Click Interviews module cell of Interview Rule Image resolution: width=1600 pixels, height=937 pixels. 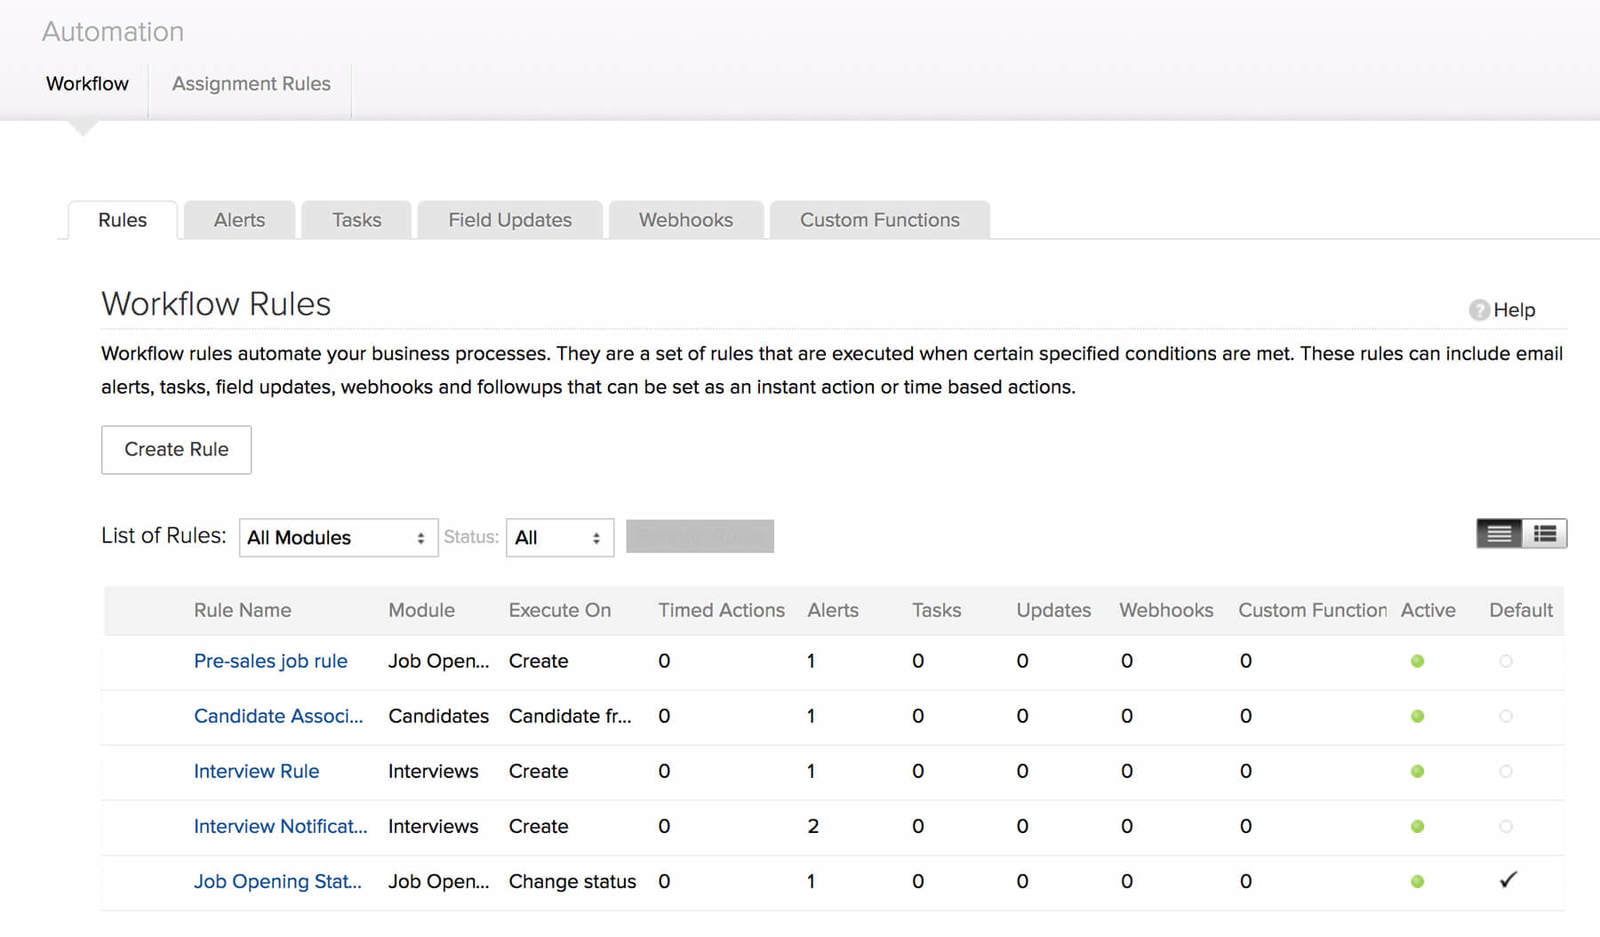coord(433,771)
